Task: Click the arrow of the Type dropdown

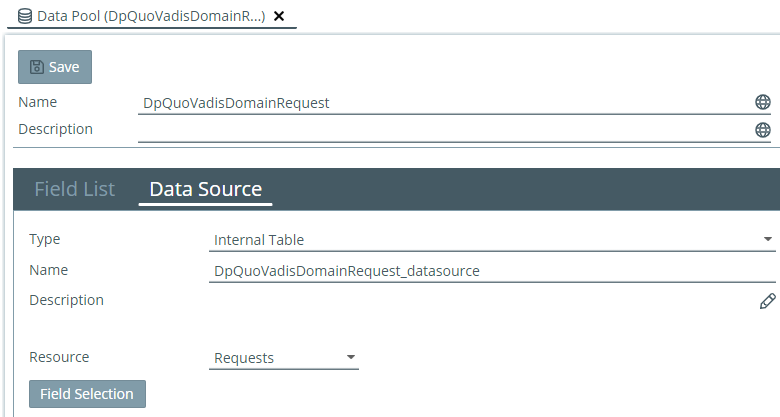Action: (x=767, y=240)
